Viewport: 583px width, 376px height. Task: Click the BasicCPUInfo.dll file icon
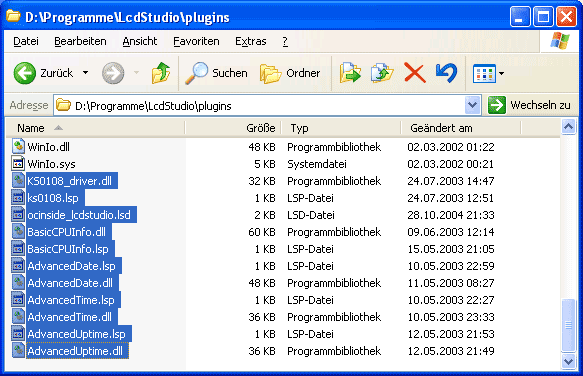point(18,232)
